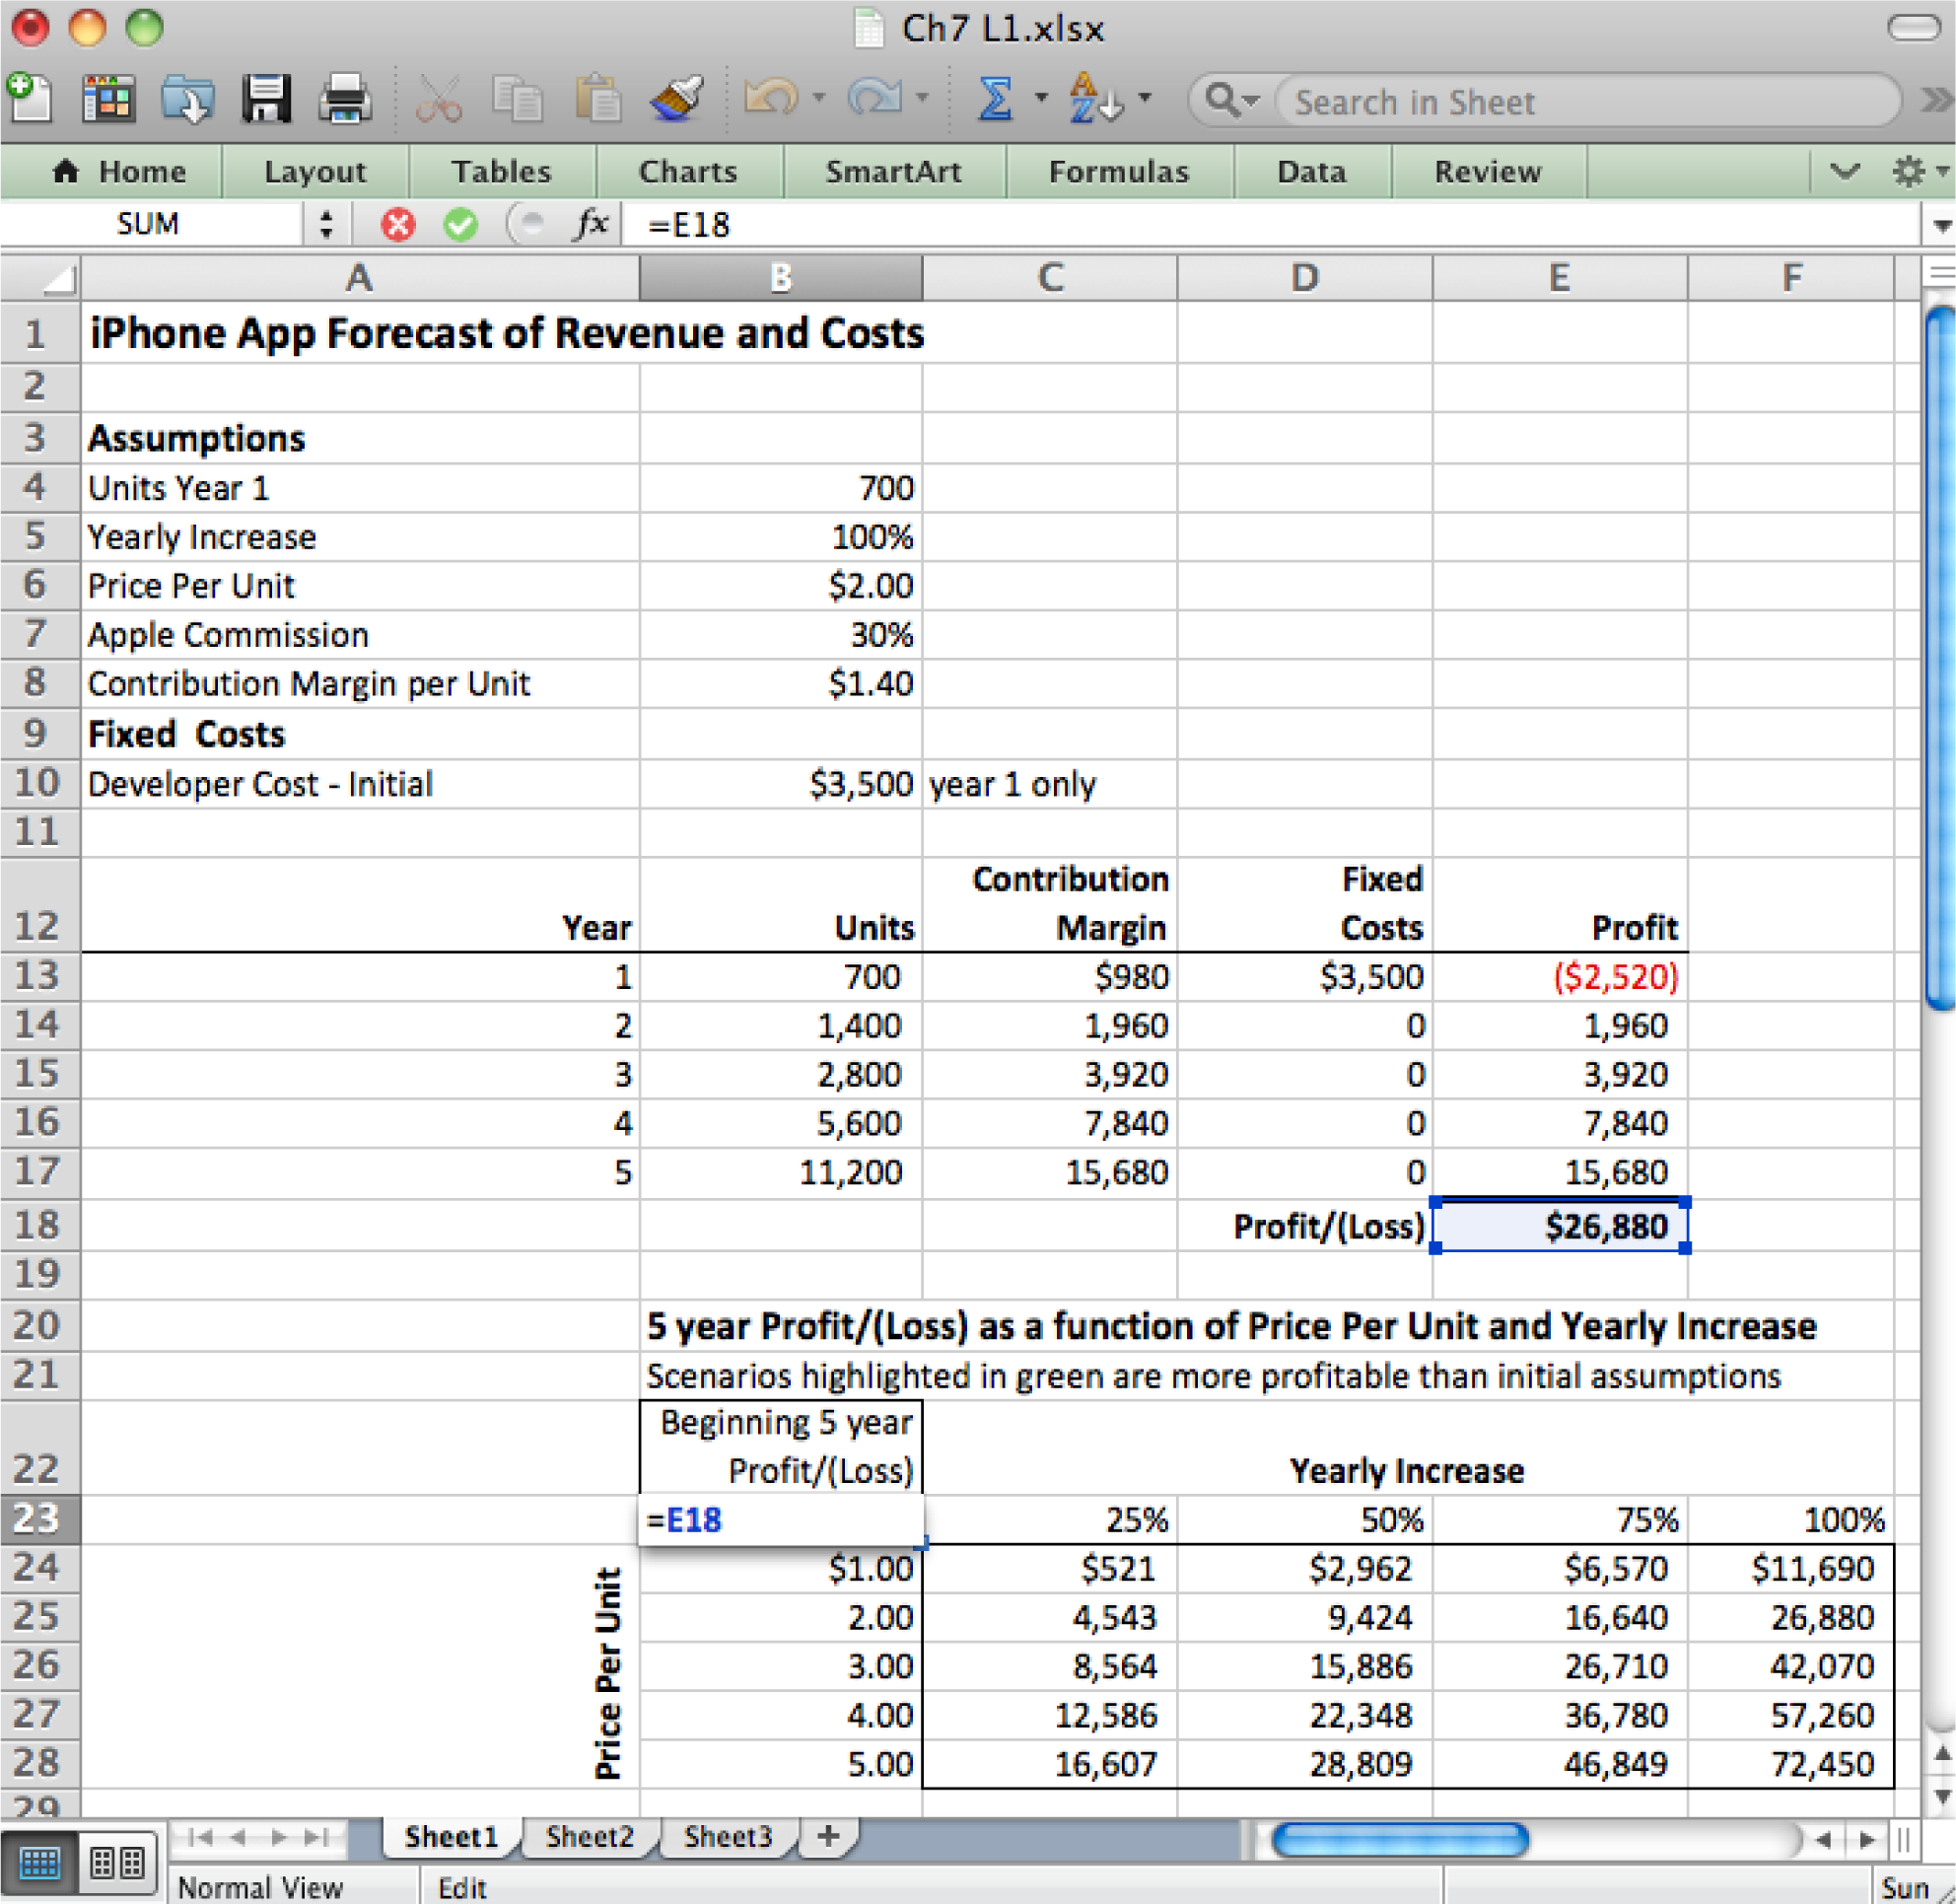Click the red cancel entry icon
Screen dimensions: 1956x1904
click(398, 224)
